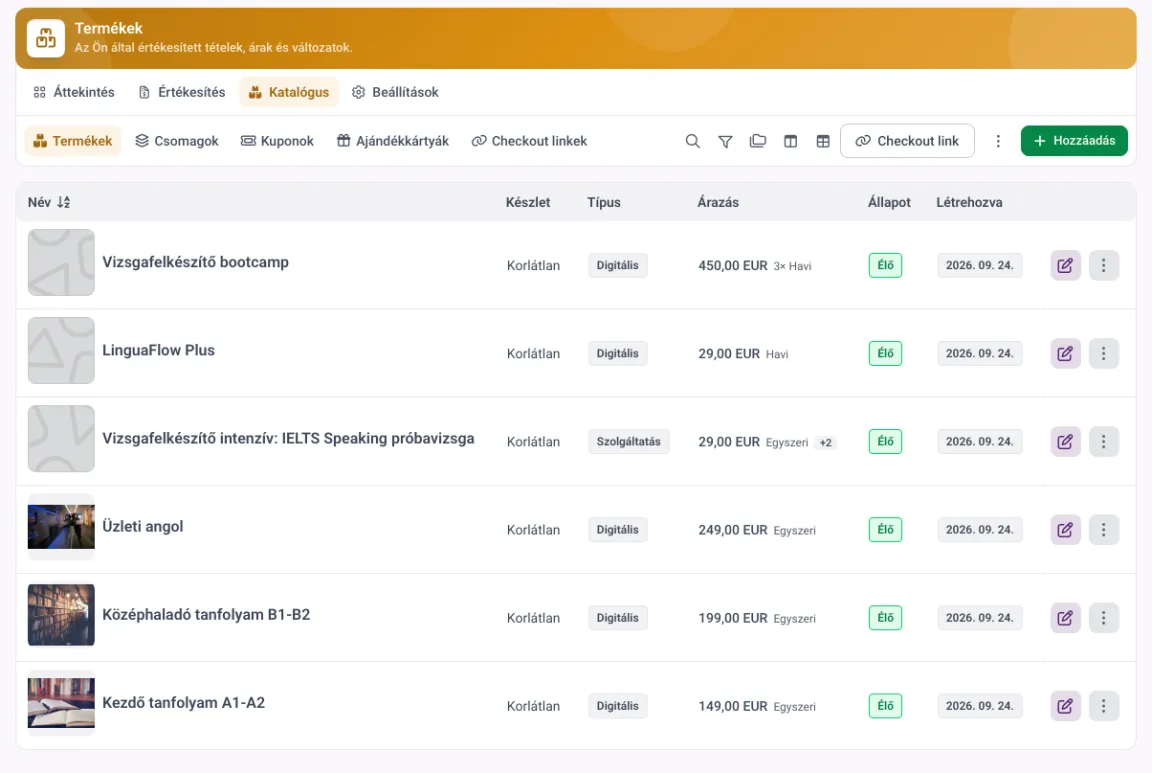View the Checkout linkek sub-tab
Viewport: 1152px width, 773px height.
pyautogui.click(x=530, y=141)
